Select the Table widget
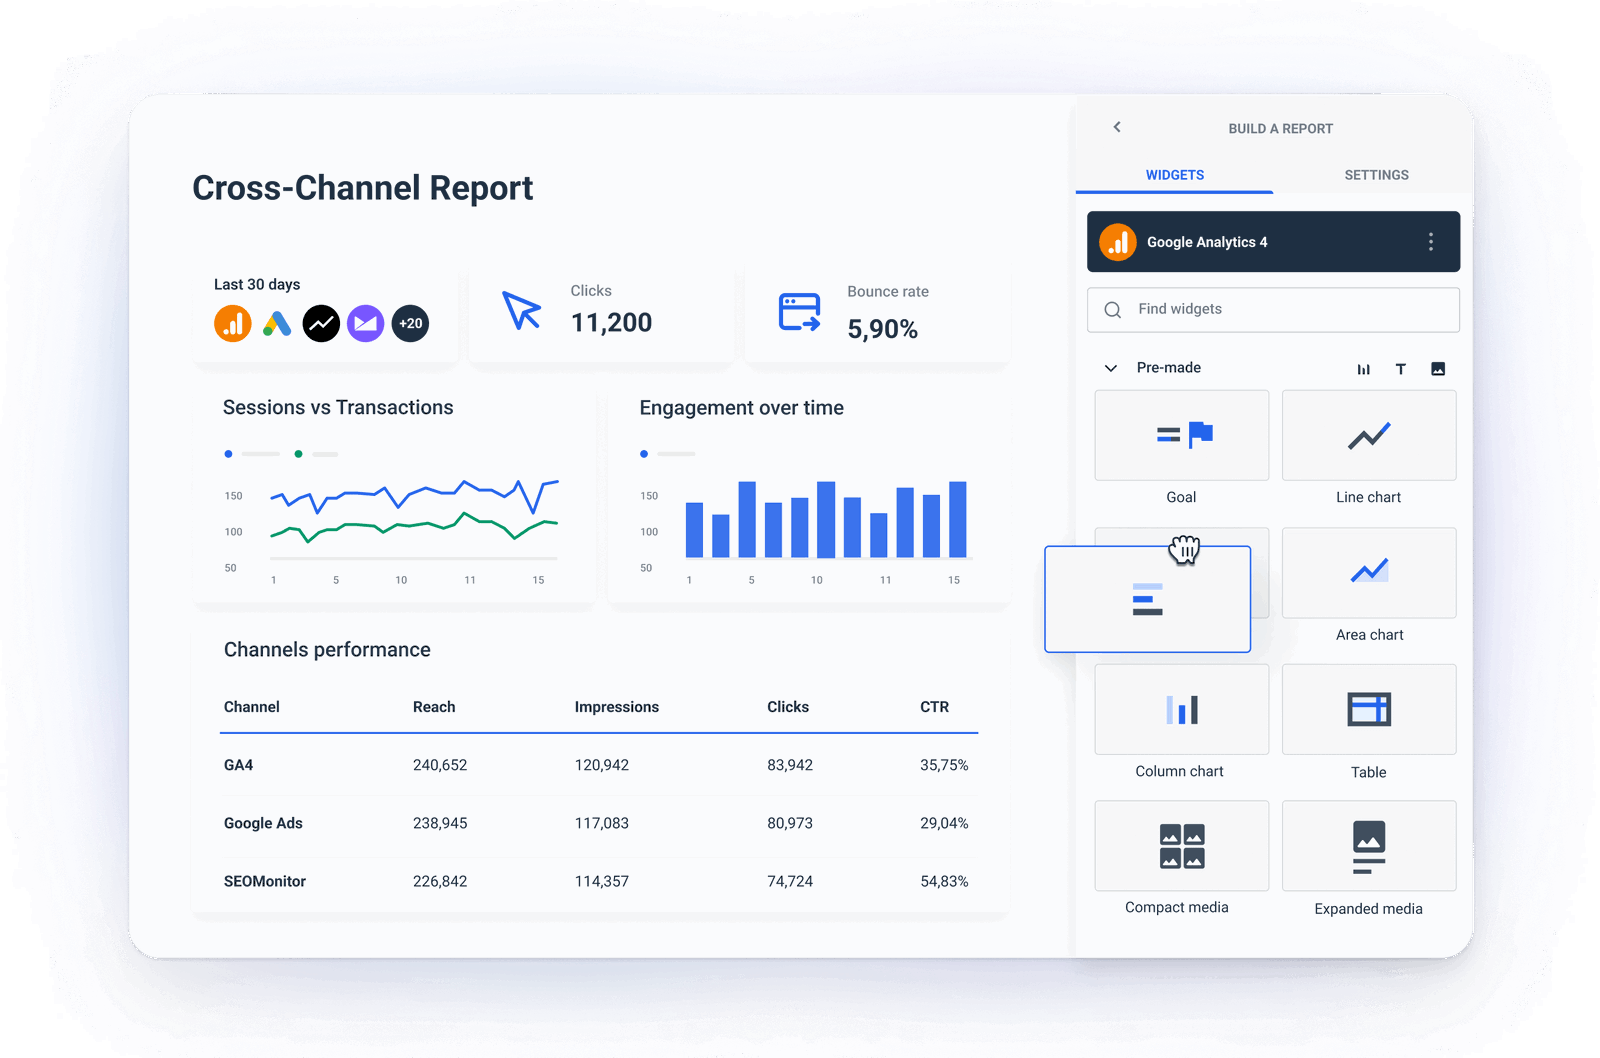Image resolution: width=1600 pixels, height=1058 pixels. coord(1368,709)
